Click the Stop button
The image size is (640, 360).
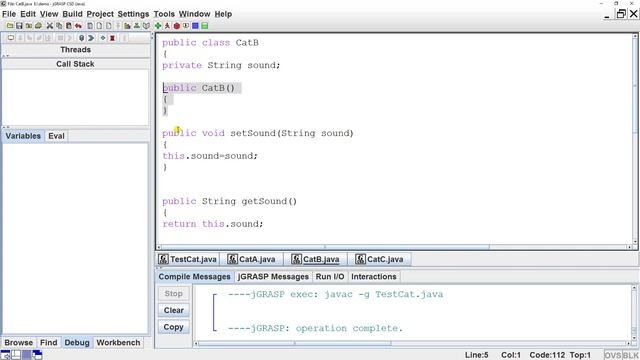tap(173, 293)
